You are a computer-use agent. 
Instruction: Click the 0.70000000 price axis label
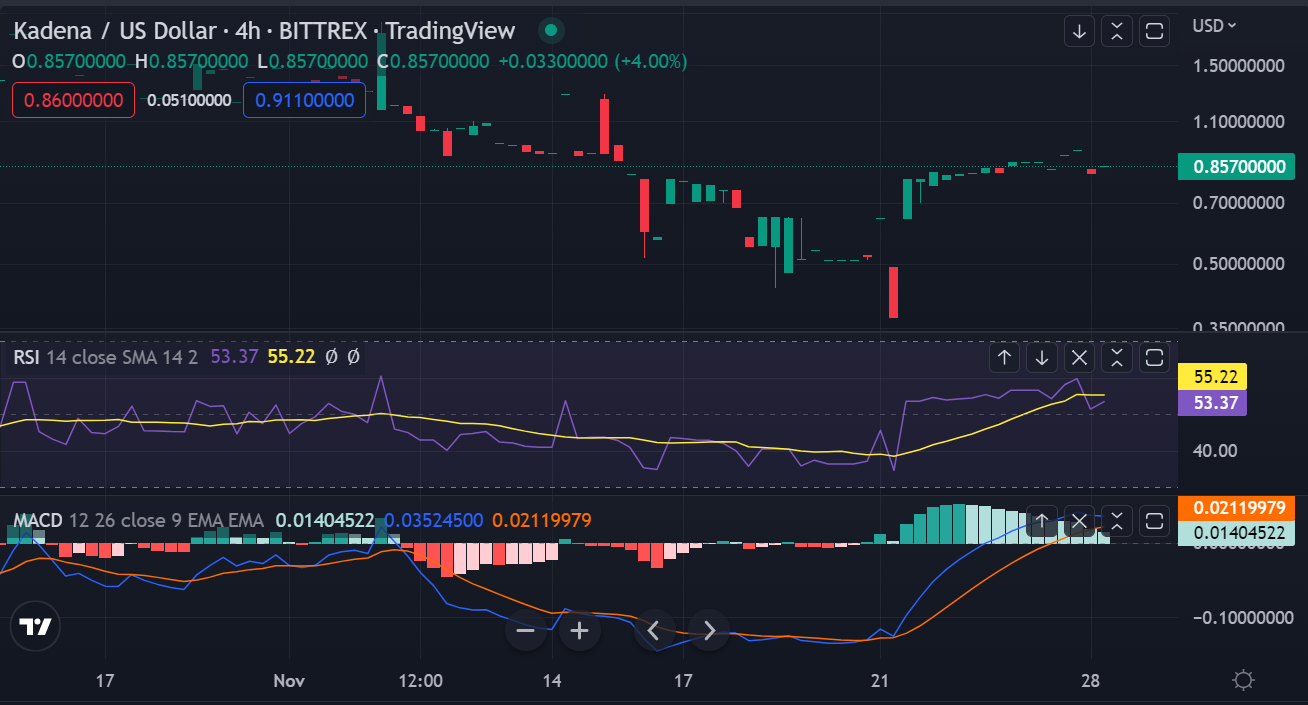pos(1238,202)
